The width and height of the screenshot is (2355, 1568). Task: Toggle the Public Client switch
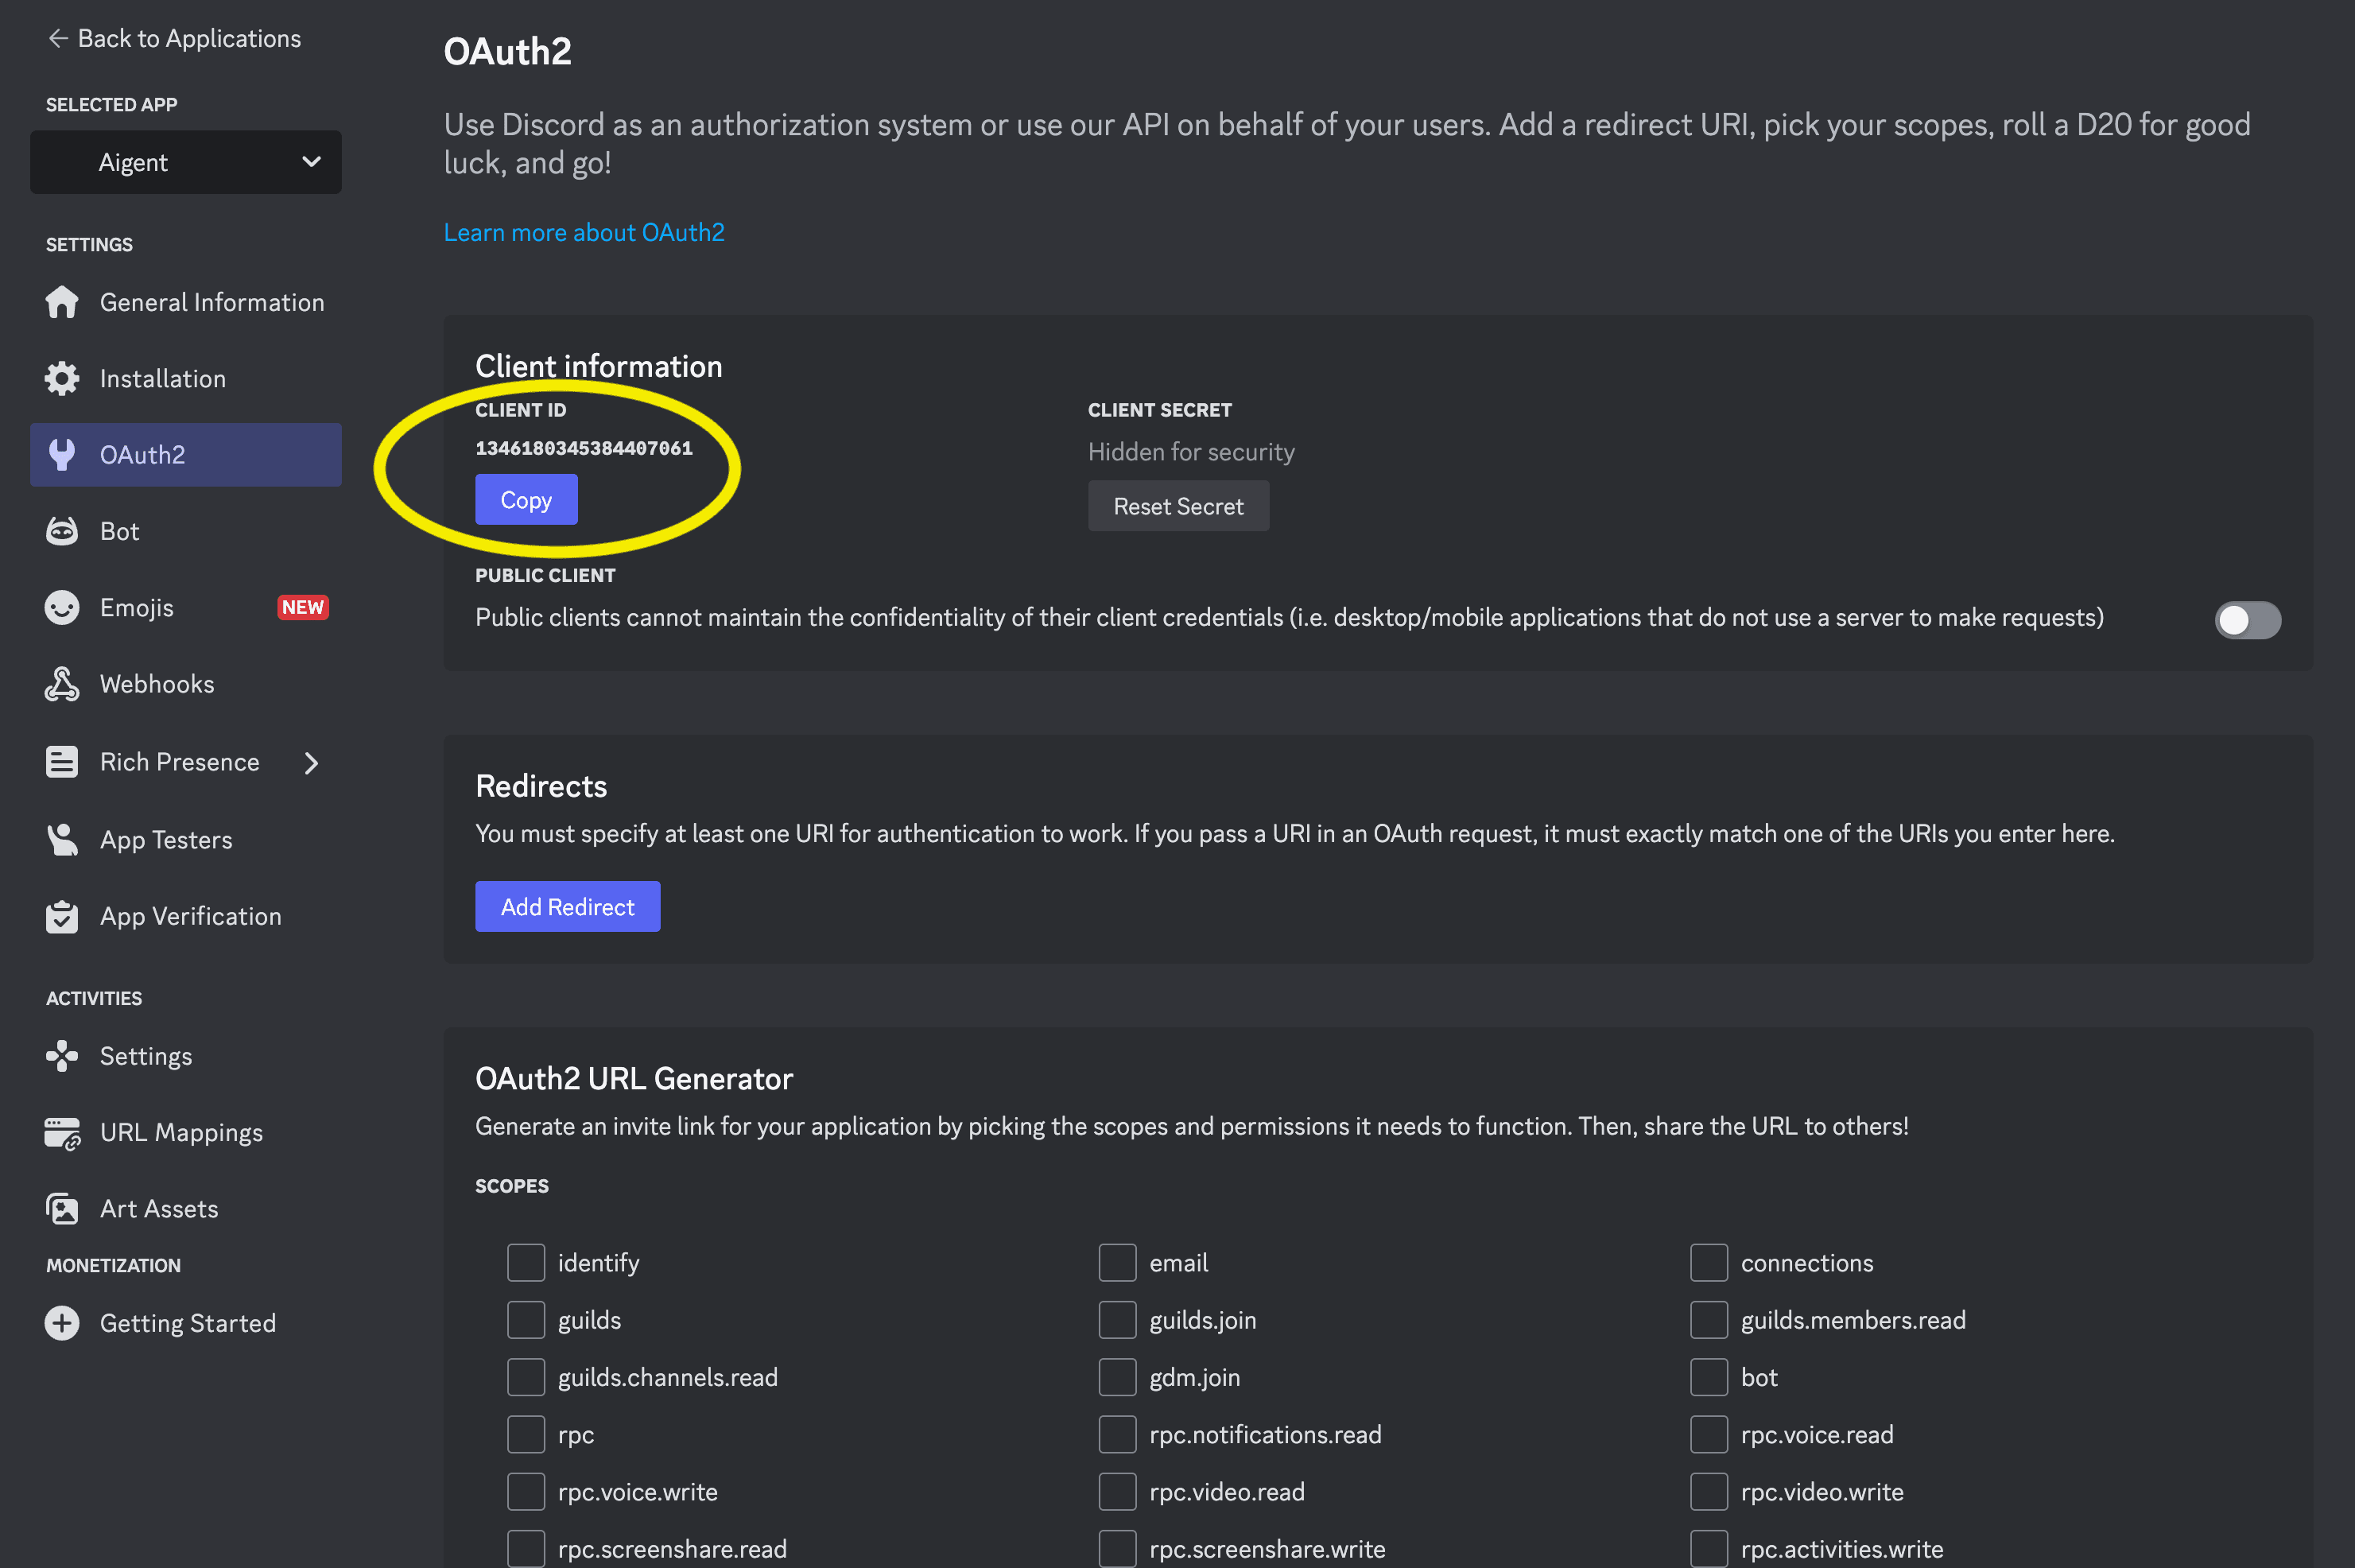pyautogui.click(x=2247, y=620)
